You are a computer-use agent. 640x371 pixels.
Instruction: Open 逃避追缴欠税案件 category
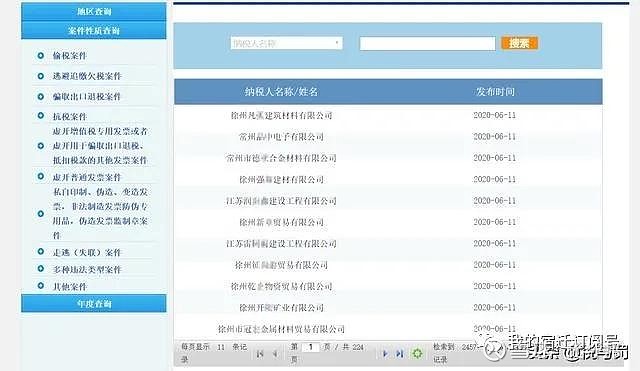[x=87, y=76]
